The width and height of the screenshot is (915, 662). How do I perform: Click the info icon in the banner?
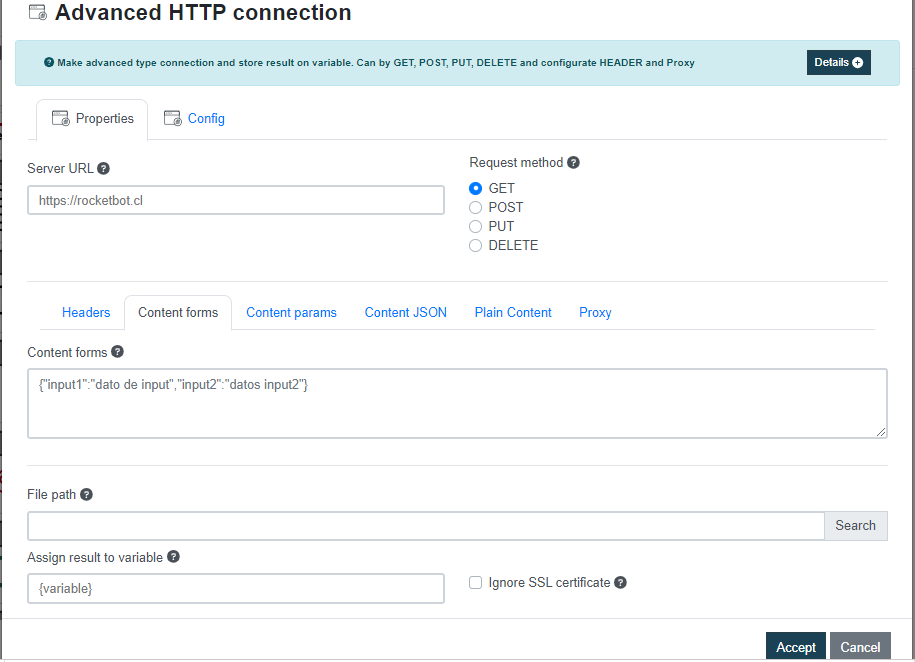[x=49, y=62]
